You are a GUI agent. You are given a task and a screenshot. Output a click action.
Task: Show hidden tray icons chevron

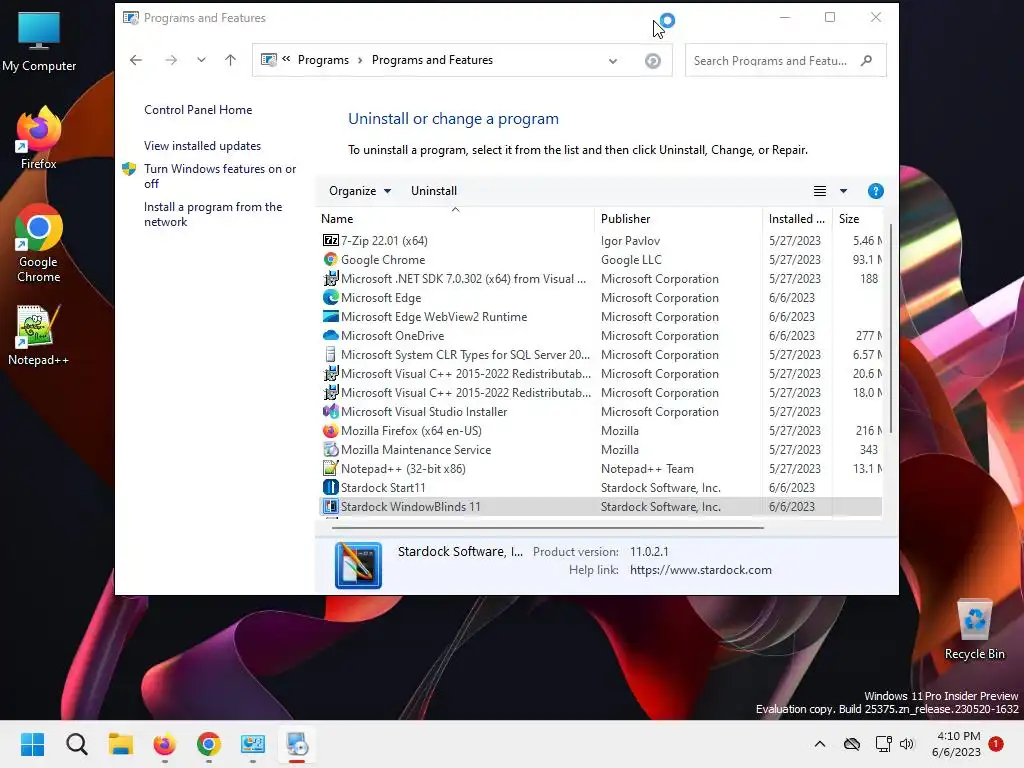coord(820,744)
